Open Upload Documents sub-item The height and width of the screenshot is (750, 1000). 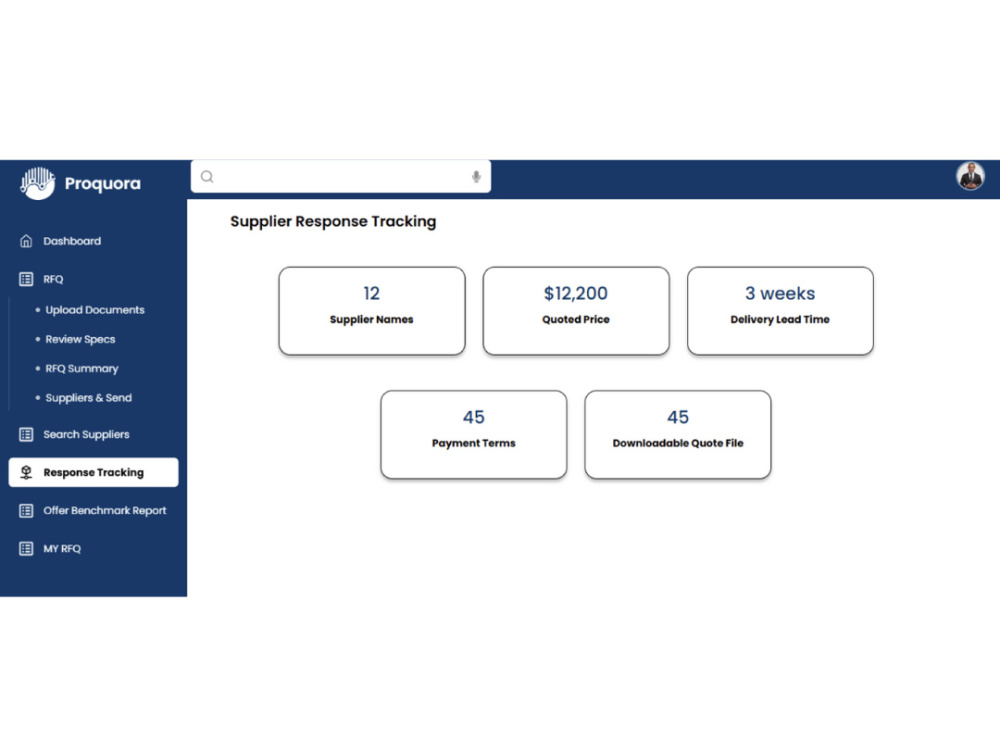pos(95,310)
